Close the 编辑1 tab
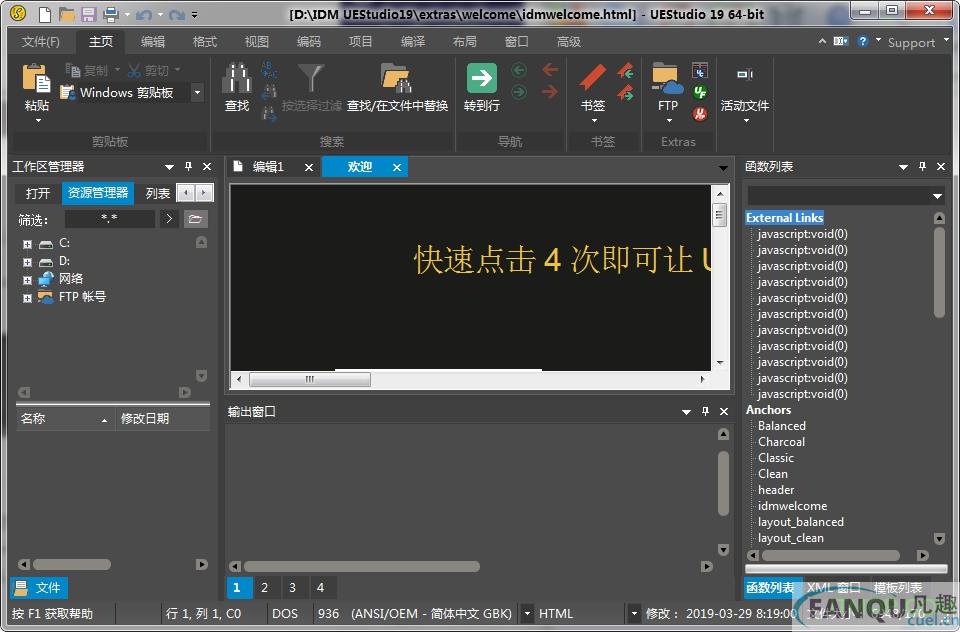The image size is (960, 632). 309,167
